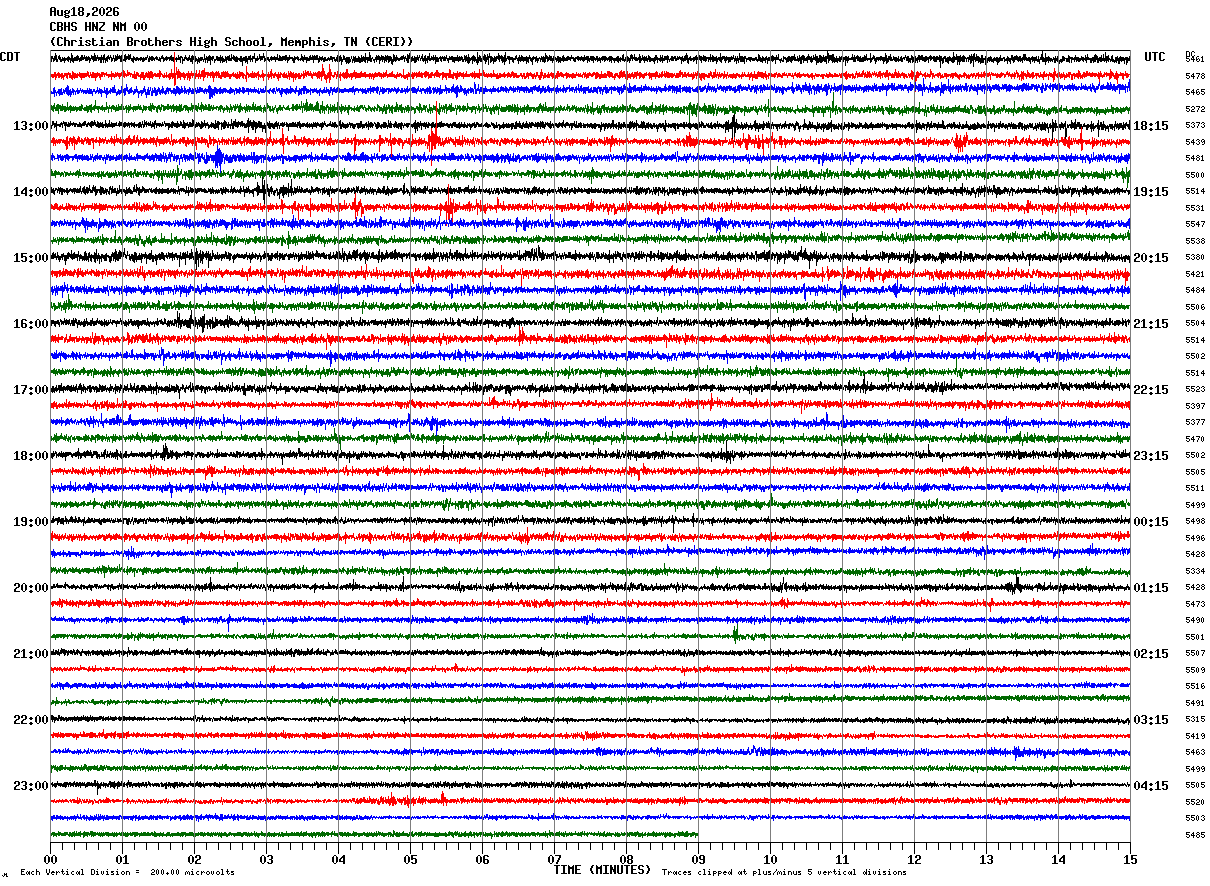Click the DC offset value '5397'
This screenshot has height=886, width=1210.
click(1195, 406)
